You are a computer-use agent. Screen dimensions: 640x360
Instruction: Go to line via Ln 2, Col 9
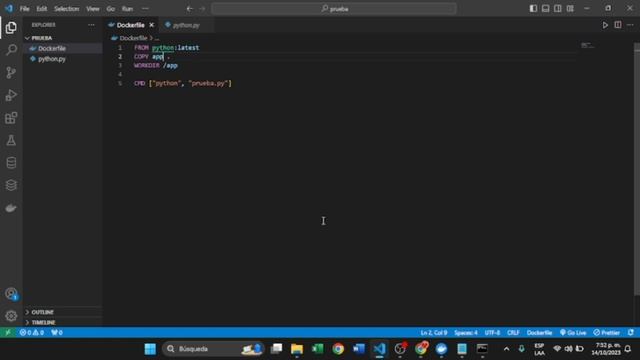pos(433,333)
